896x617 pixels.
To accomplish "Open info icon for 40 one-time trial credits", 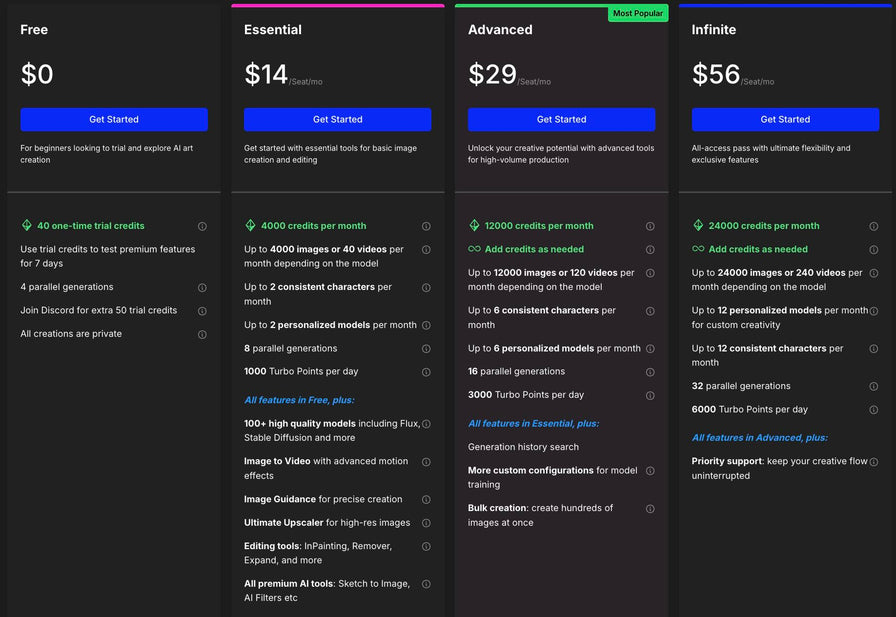I will point(202,227).
